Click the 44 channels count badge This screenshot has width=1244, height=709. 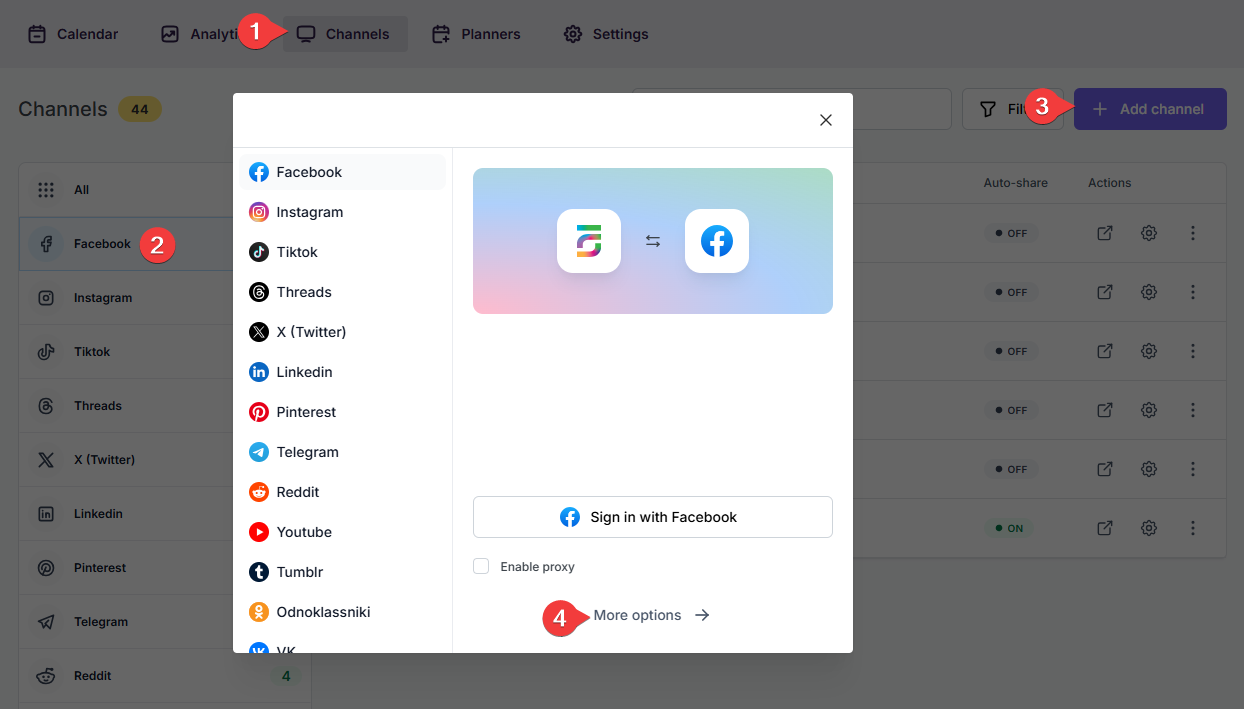tap(140, 109)
